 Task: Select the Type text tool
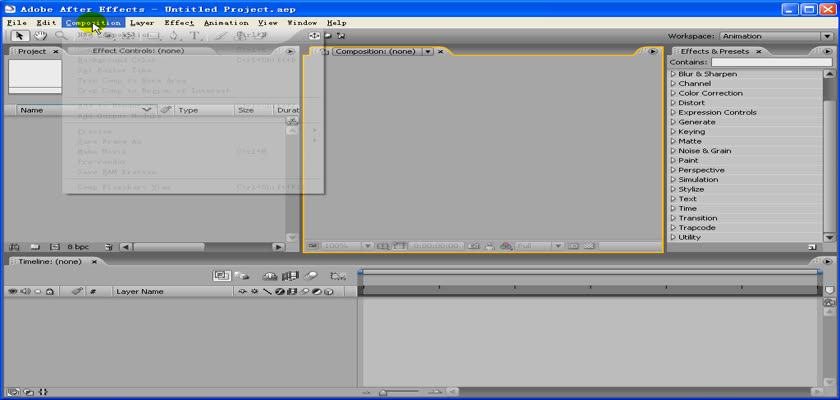pos(194,36)
